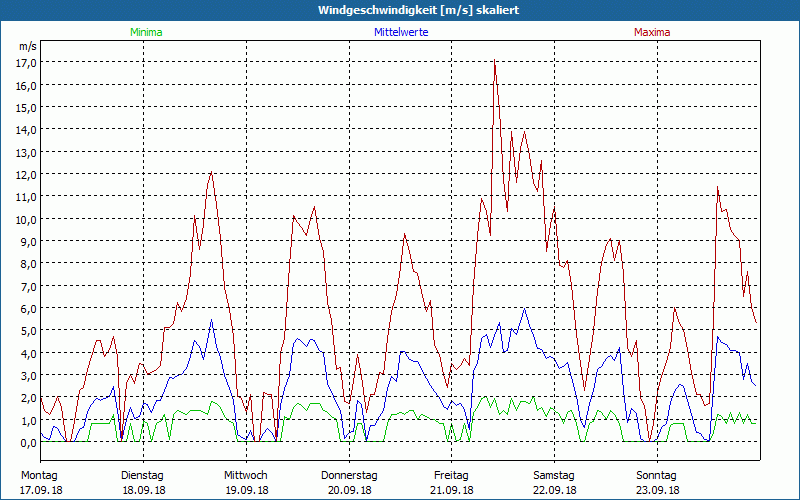Image resolution: width=800 pixels, height=500 pixels.
Task: Click the red maxima peak at 17 m/s
Action: pos(494,61)
